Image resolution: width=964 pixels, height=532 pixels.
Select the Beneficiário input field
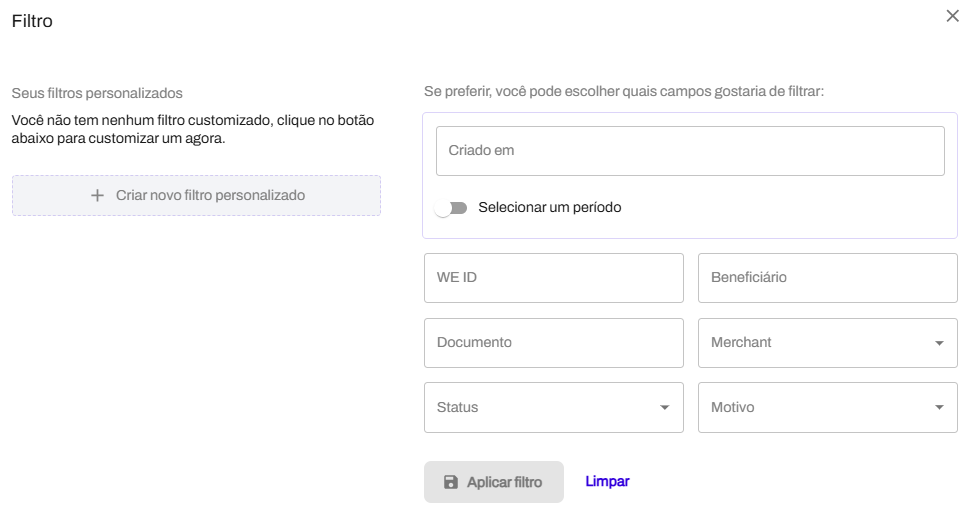click(828, 278)
